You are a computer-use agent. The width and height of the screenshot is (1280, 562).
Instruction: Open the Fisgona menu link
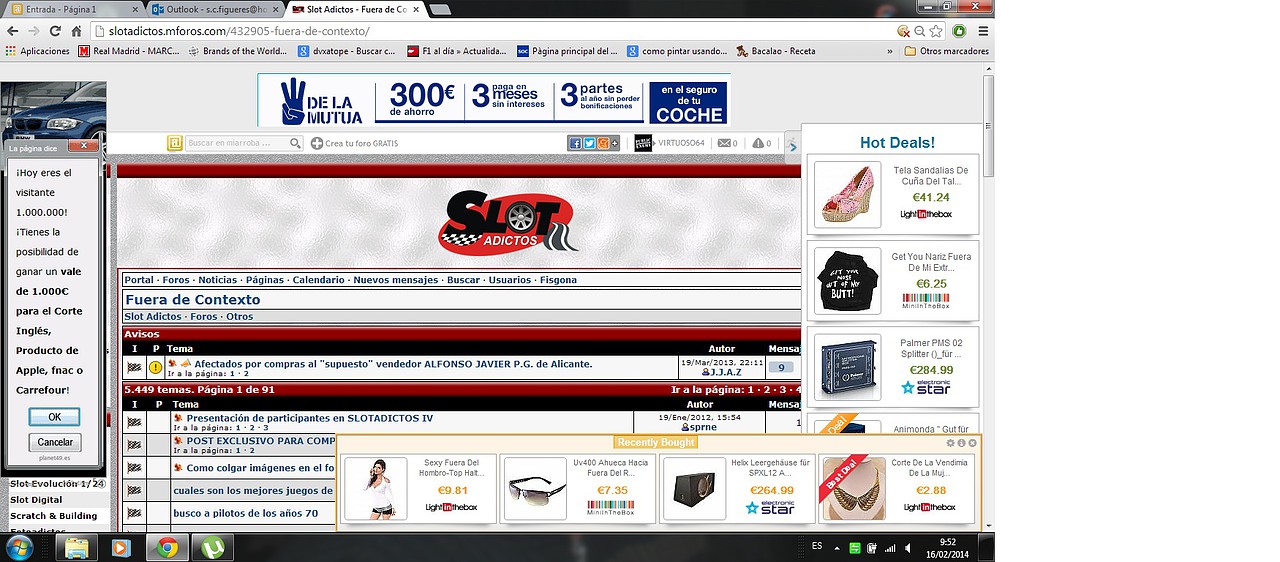click(x=558, y=280)
